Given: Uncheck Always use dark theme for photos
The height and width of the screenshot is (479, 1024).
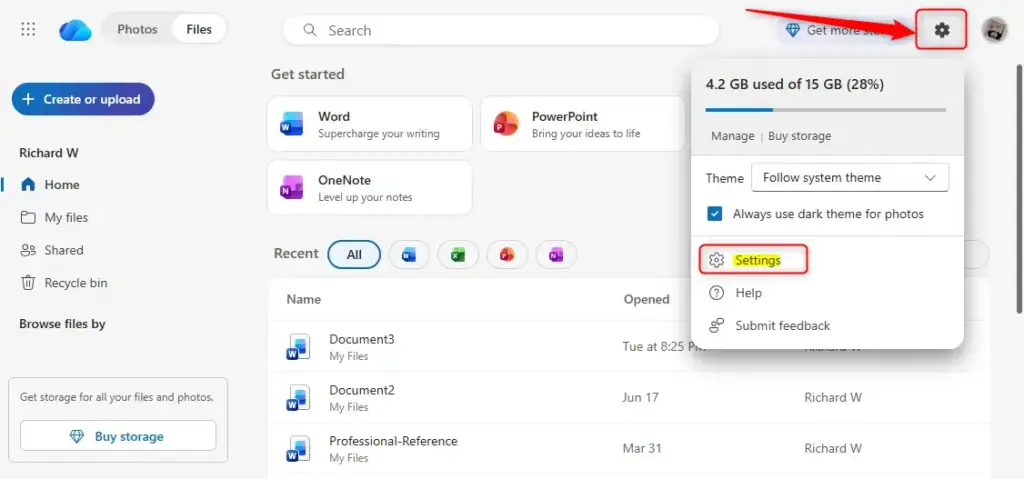Looking at the screenshot, I should 715,214.
